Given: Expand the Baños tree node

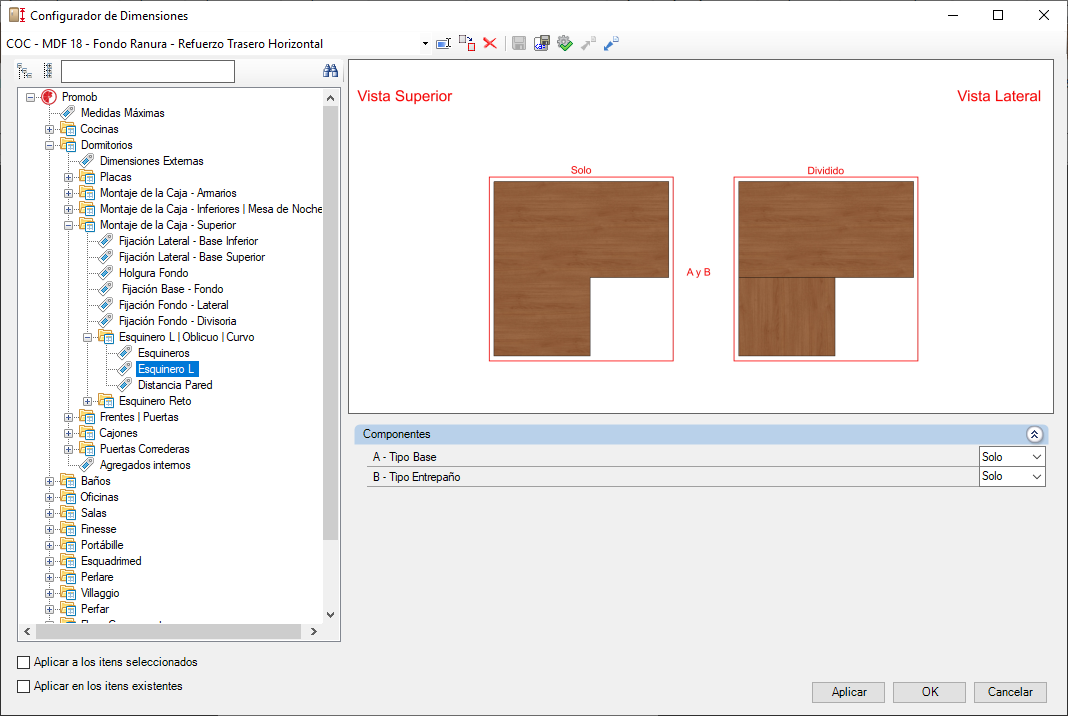Looking at the screenshot, I should (50, 482).
